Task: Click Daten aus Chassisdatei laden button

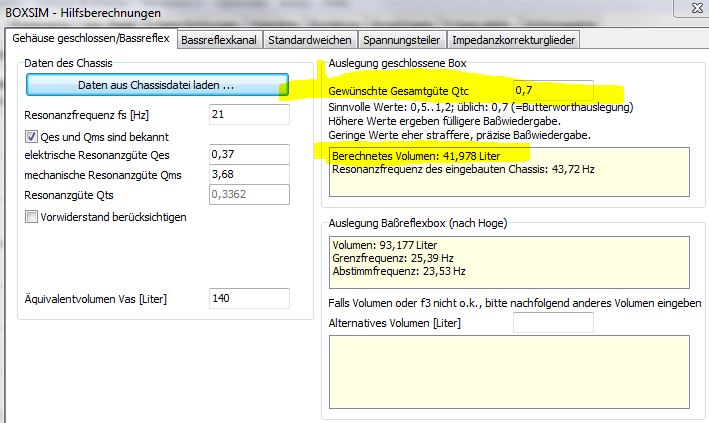Action: (156, 85)
